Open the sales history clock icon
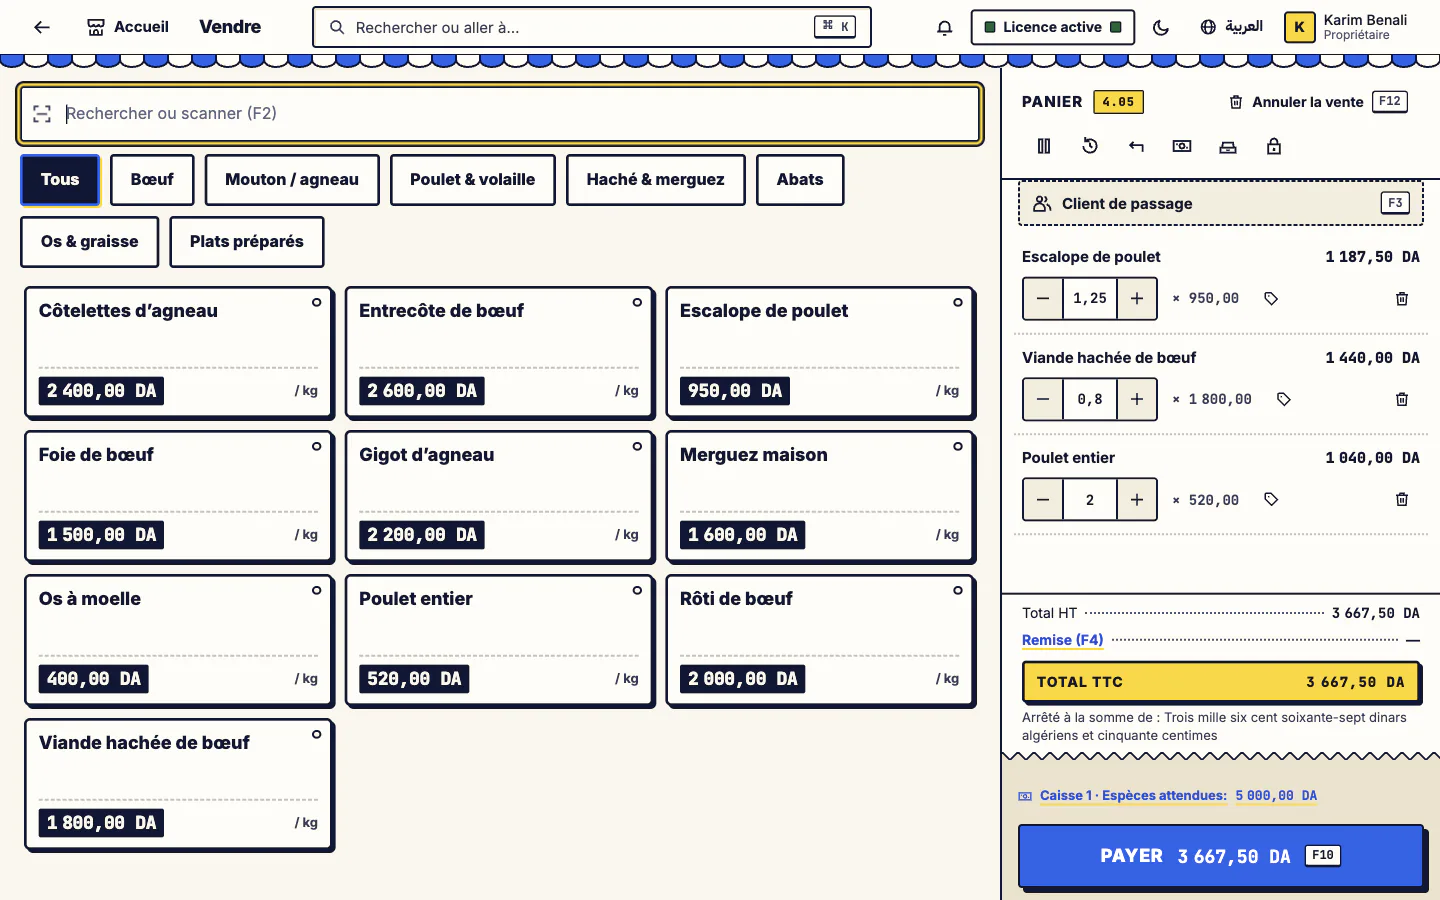This screenshot has height=900, width=1440. tap(1090, 146)
